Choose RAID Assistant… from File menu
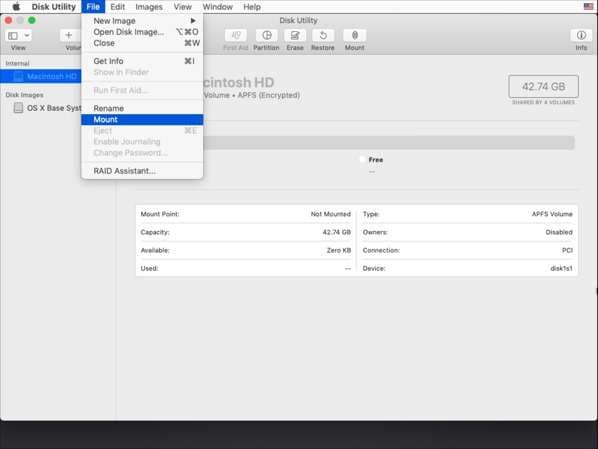Viewport: 598px width, 449px height. coord(142,171)
